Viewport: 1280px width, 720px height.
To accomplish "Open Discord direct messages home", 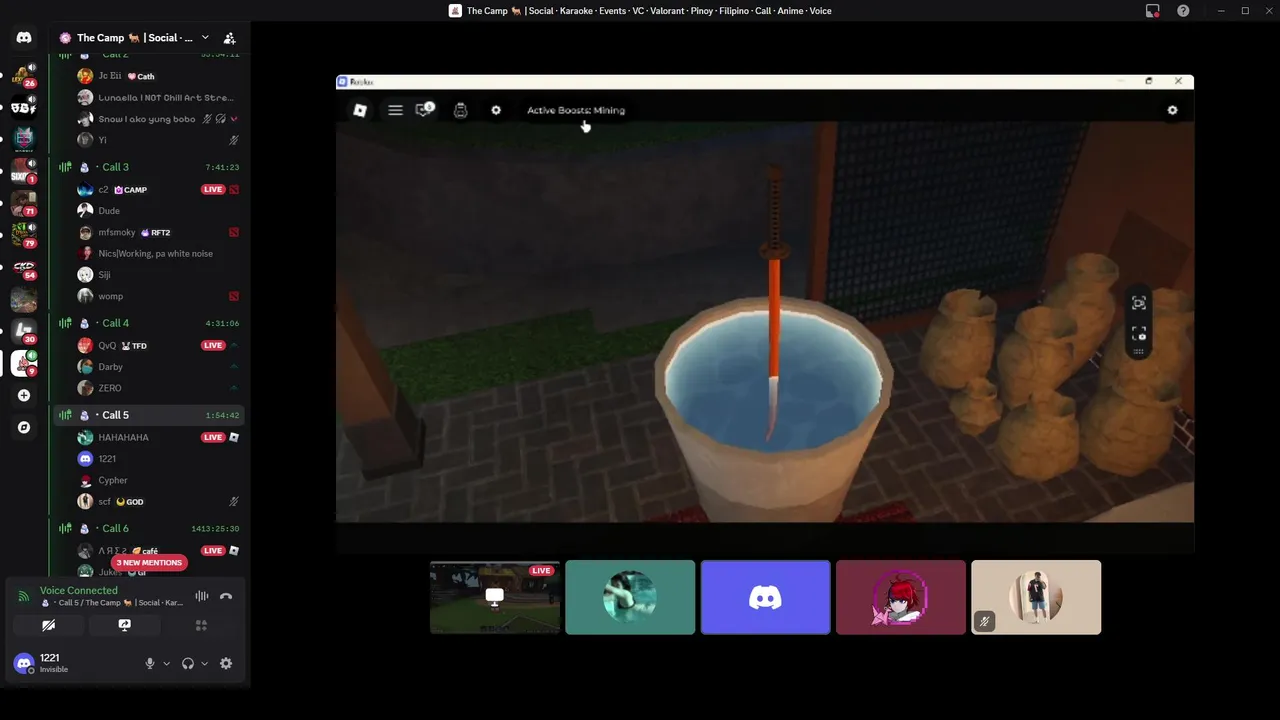I will pos(24,37).
